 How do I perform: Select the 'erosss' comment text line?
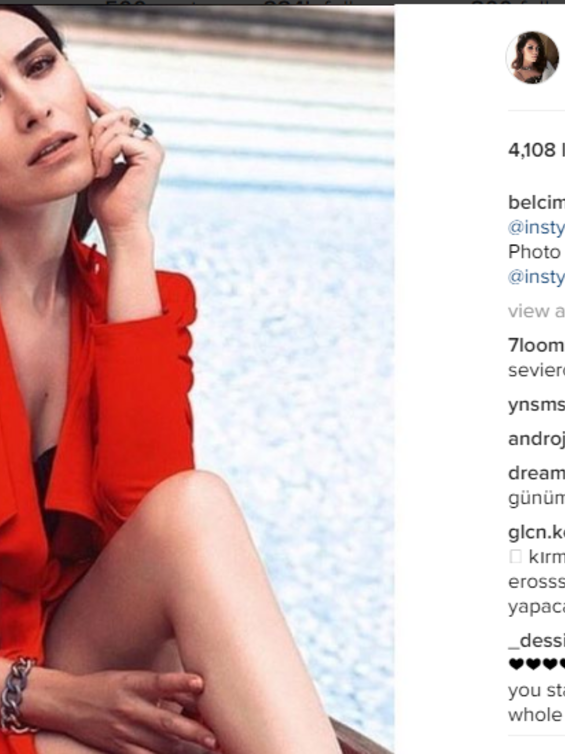coord(536,582)
